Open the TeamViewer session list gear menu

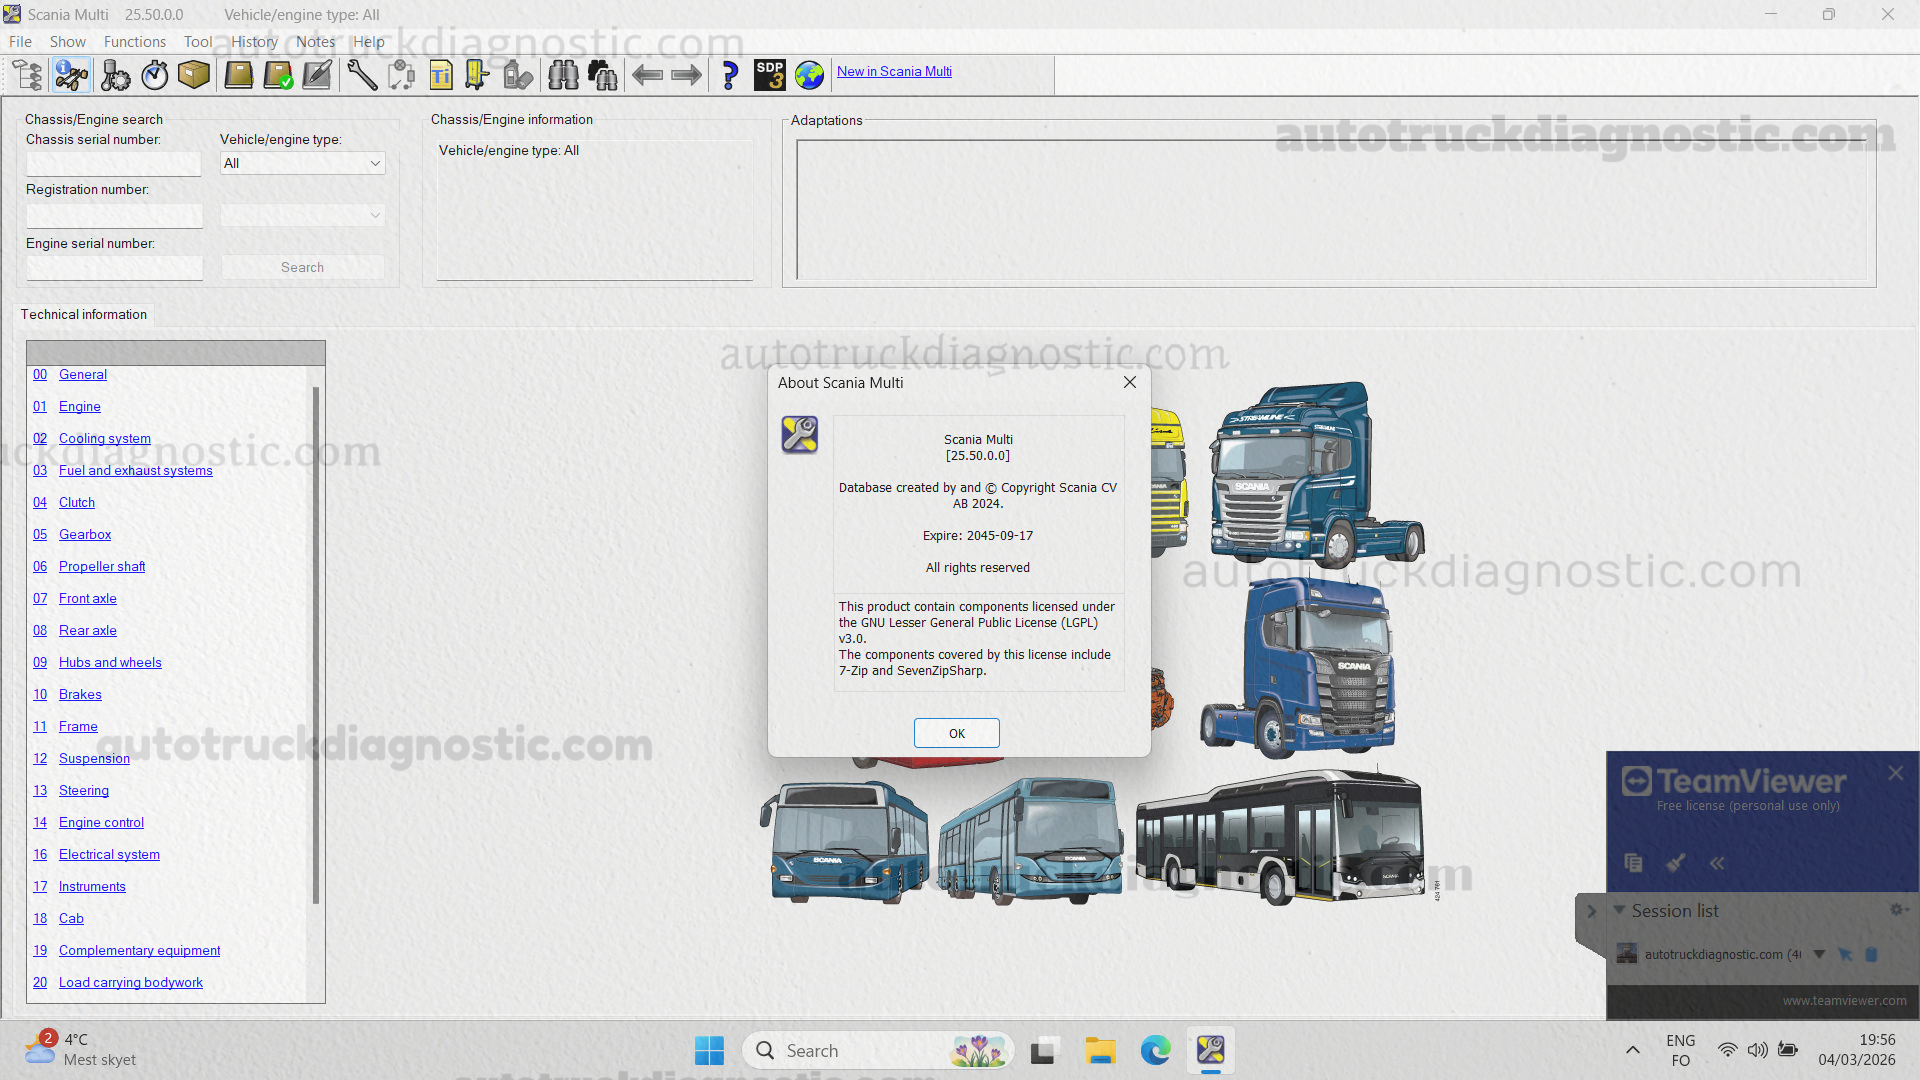1897,909
